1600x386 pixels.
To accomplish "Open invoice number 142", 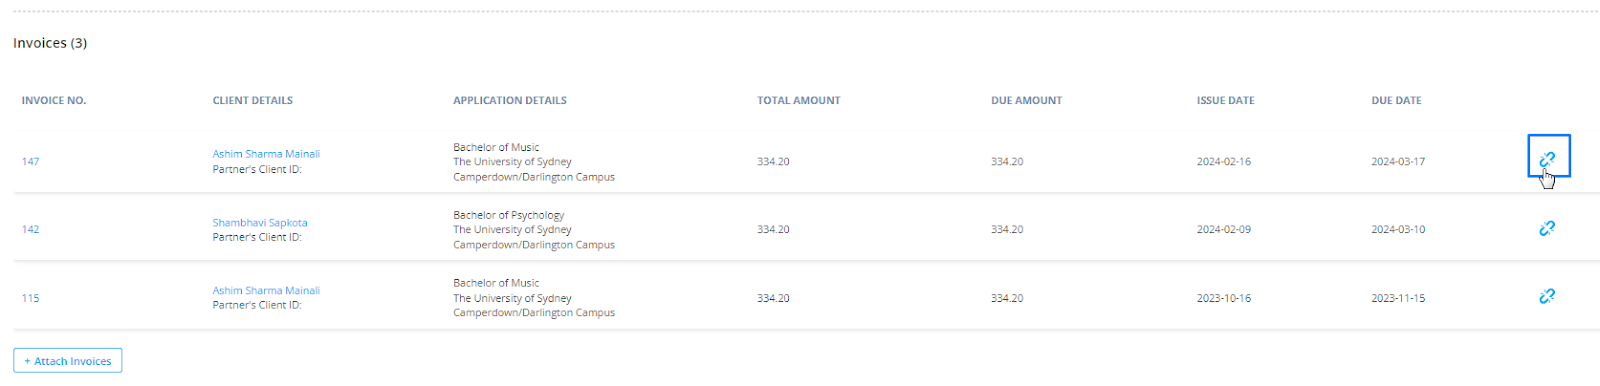I will (31, 229).
